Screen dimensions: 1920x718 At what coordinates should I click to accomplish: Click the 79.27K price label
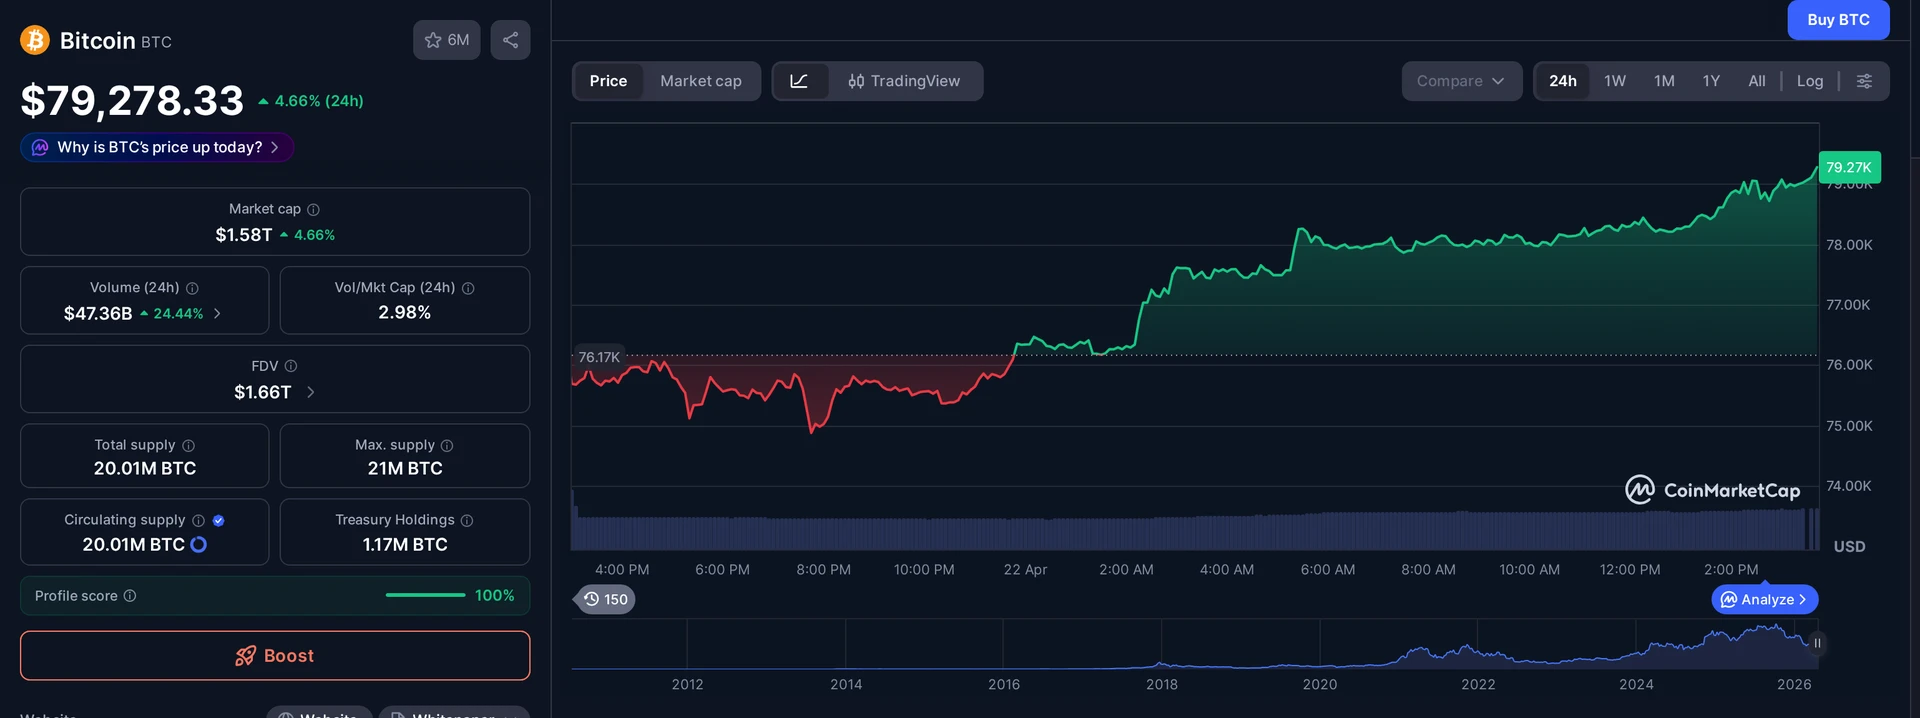click(1849, 167)
